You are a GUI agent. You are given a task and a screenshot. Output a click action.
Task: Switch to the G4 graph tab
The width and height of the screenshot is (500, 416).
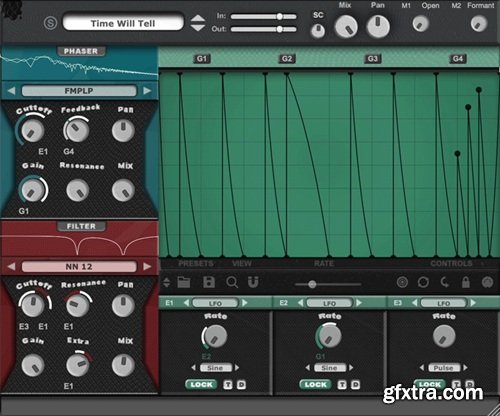click(x=458, y=59)
